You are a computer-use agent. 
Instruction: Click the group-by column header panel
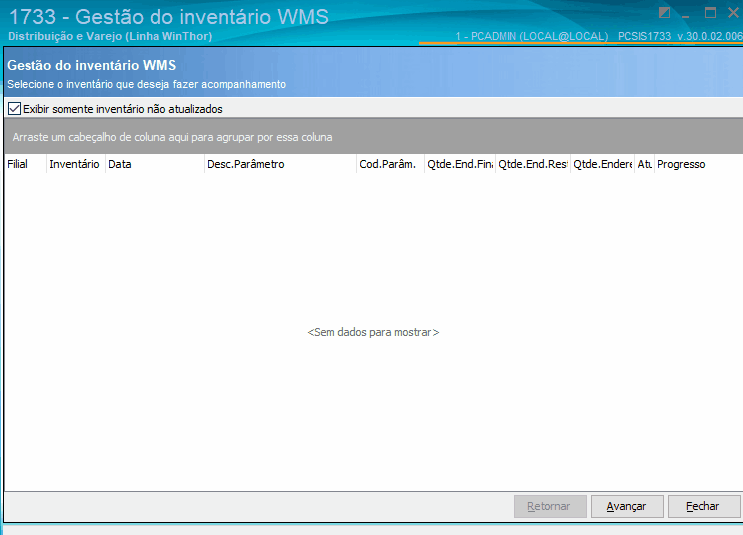coord(371,137)
